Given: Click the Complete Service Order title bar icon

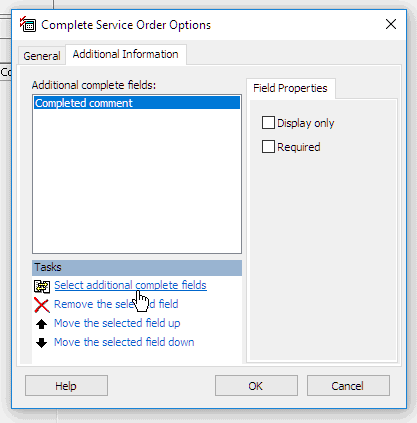Looking at the screenshot, I should [x=27, y=24].
